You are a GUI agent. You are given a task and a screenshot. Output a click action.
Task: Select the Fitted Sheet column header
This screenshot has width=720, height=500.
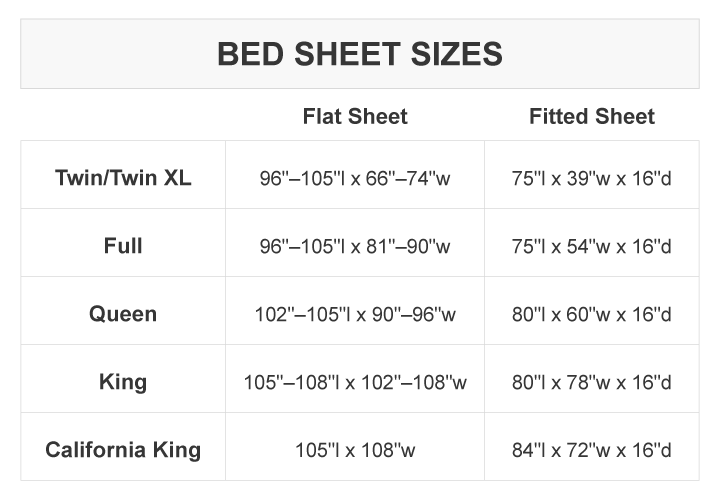click(x=592, y=116)
